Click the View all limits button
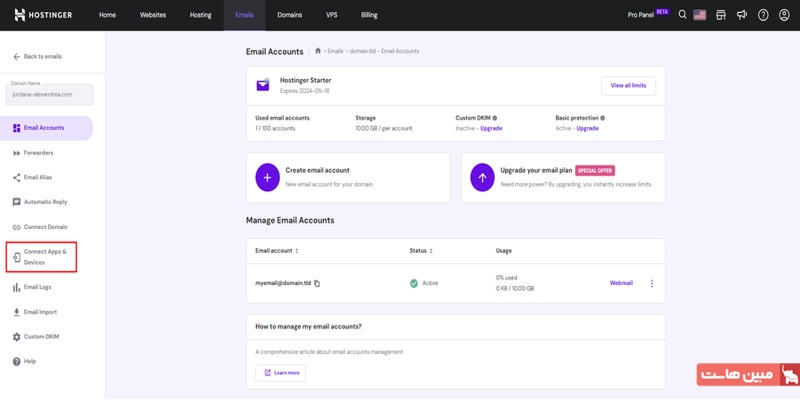 [628, 85]
